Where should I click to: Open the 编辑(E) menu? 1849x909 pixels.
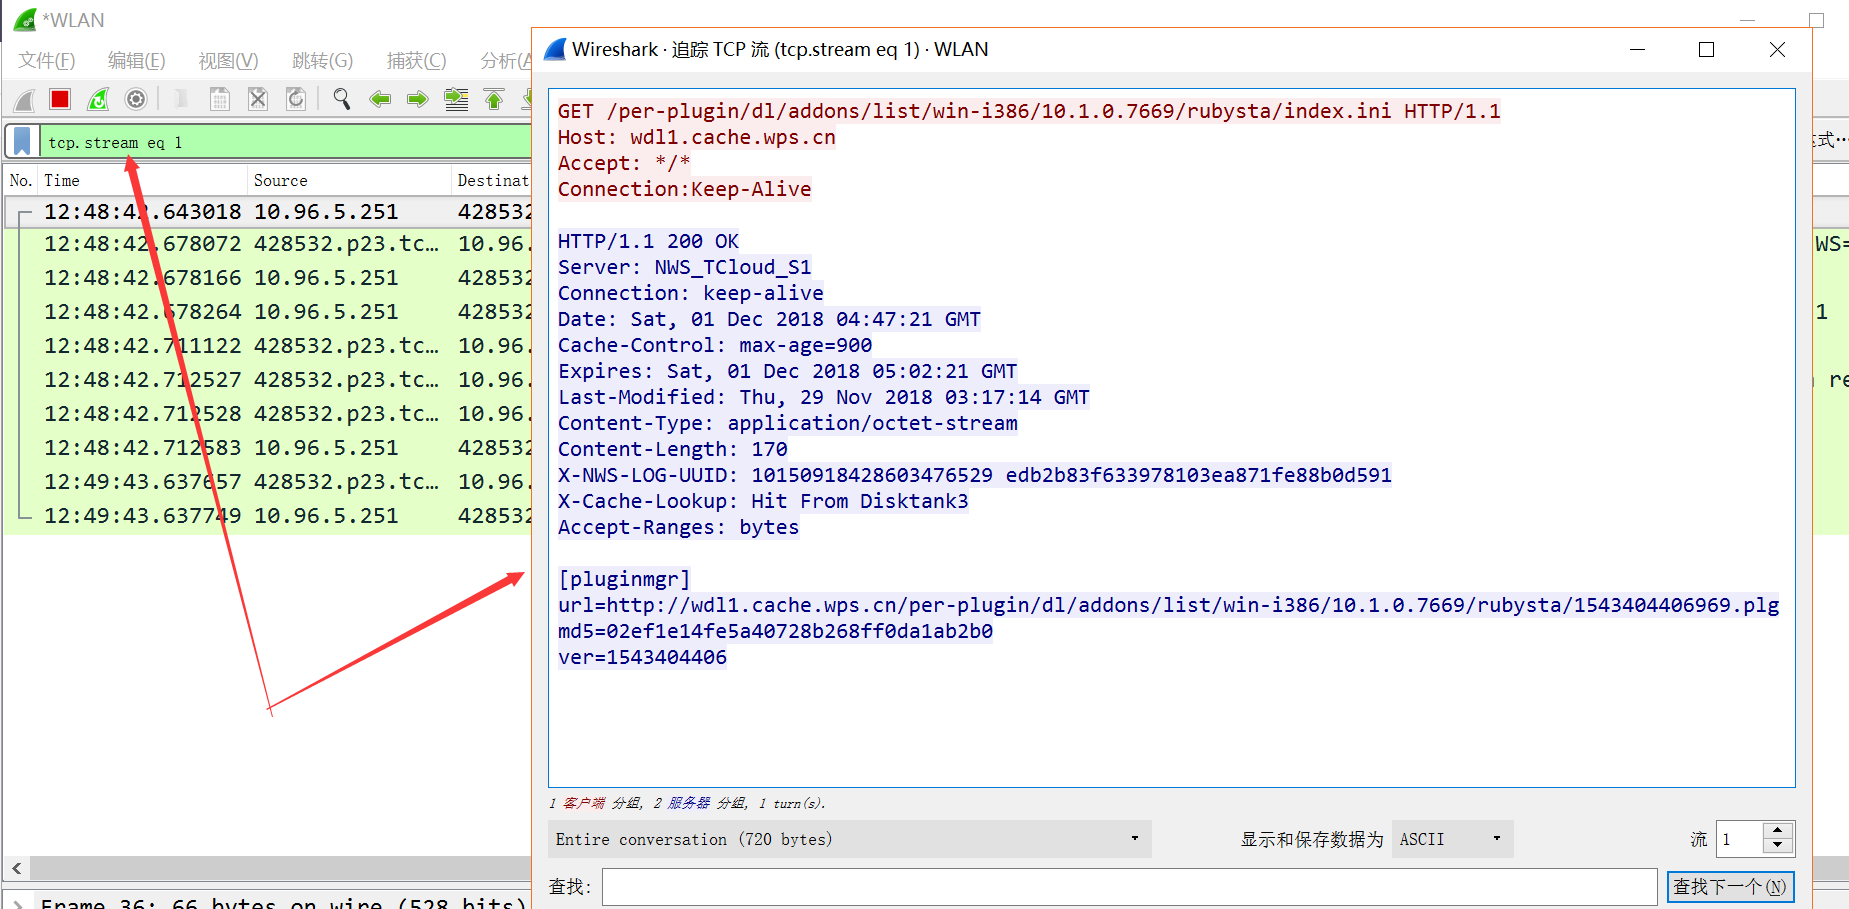click(137, 61)
